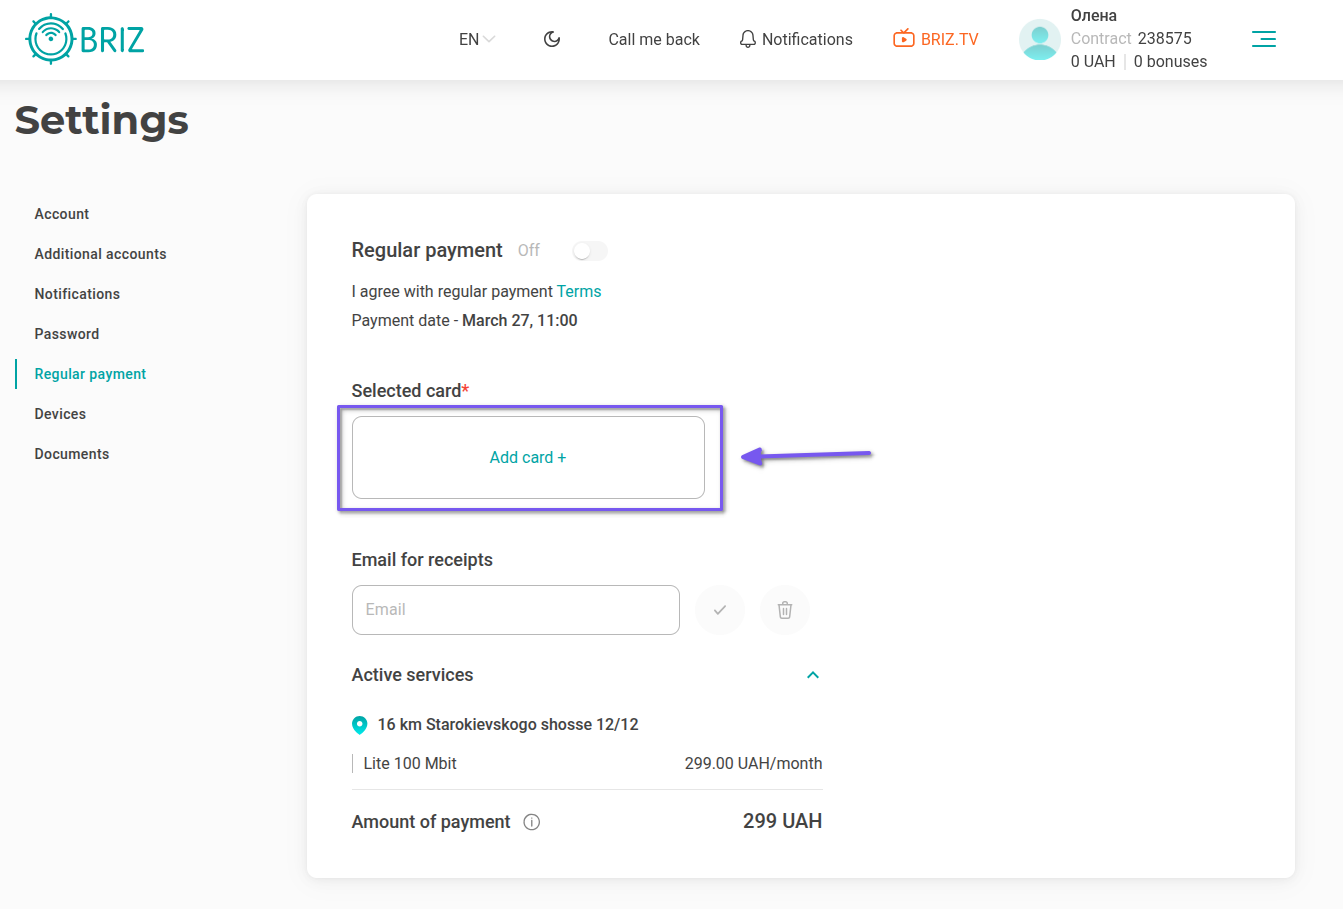
Task: Confirm email with checkmark button
Action: 720,610
